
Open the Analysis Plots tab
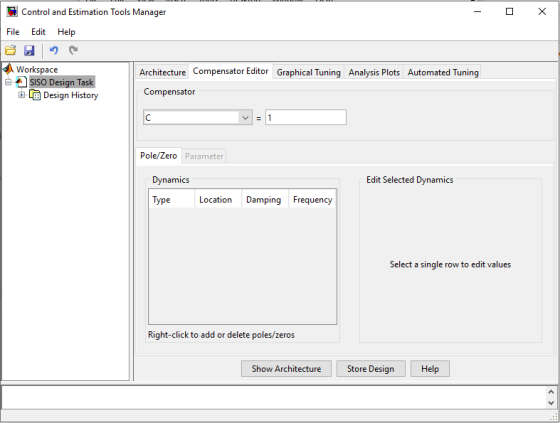[374, 72]
